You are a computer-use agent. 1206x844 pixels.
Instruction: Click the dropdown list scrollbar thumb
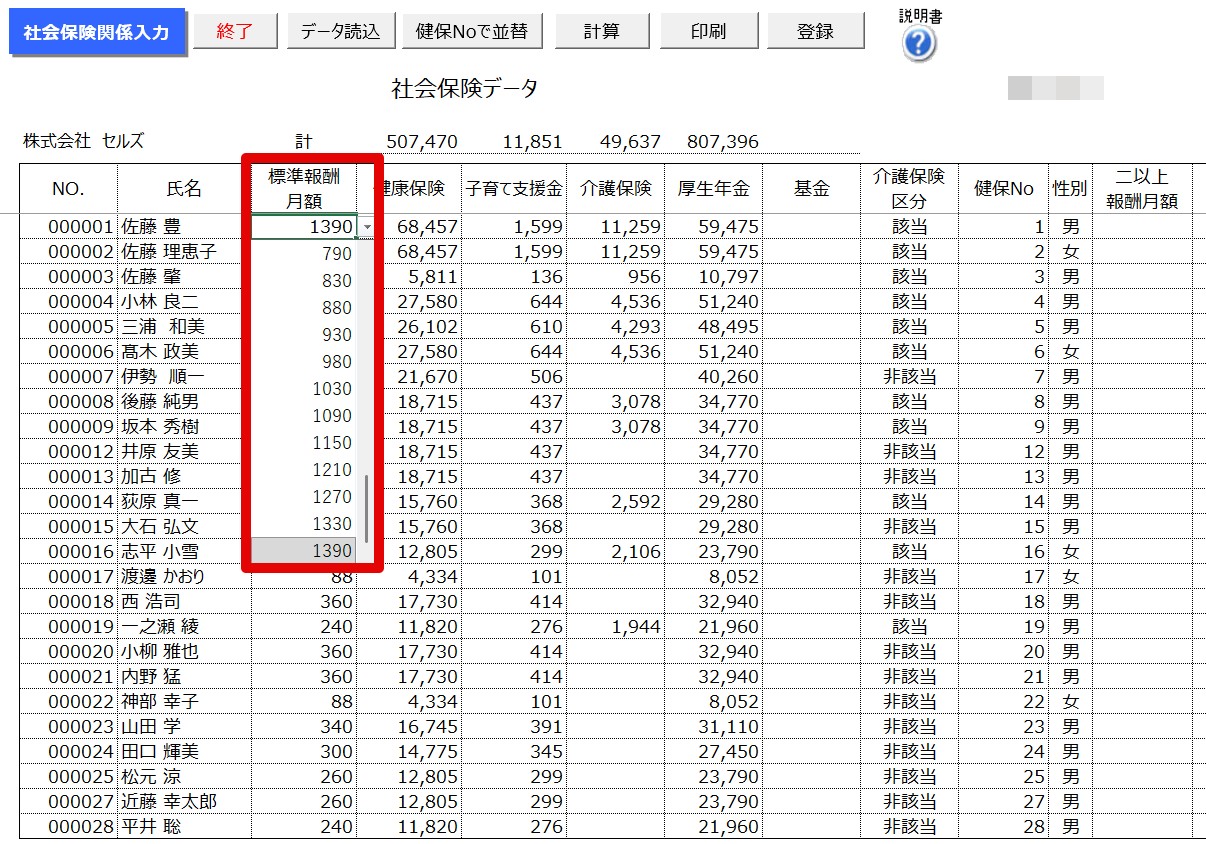366,508
